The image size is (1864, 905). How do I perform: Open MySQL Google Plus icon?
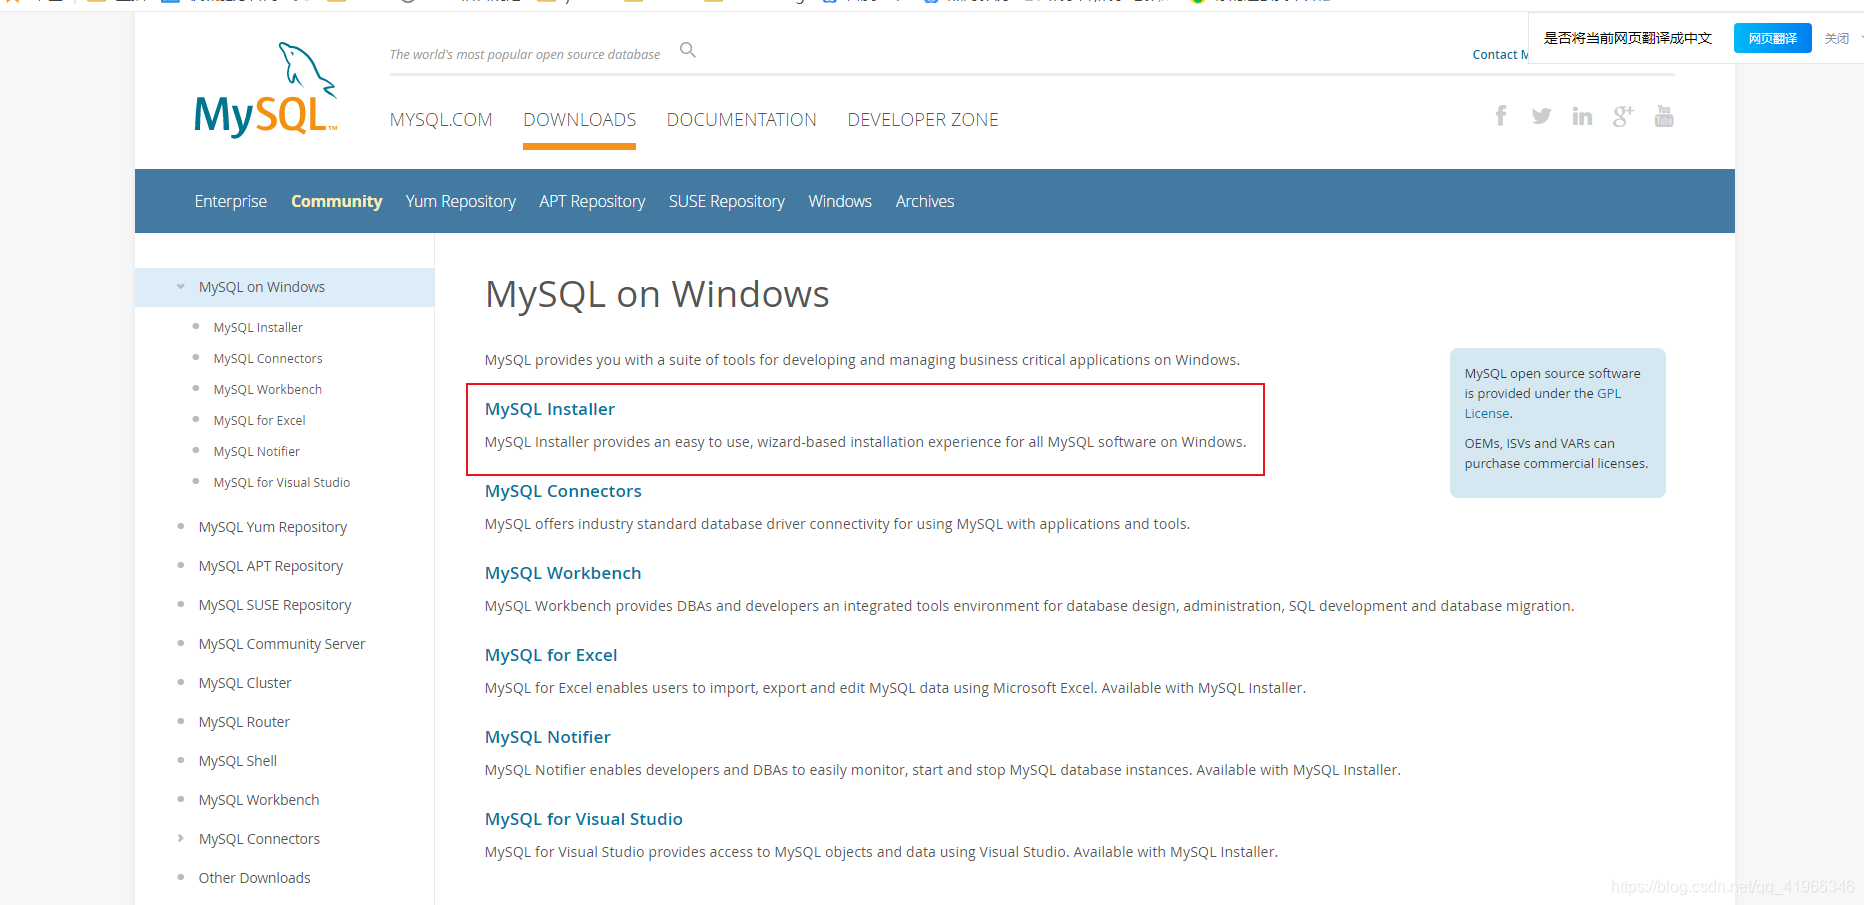tap(1623, 116)
